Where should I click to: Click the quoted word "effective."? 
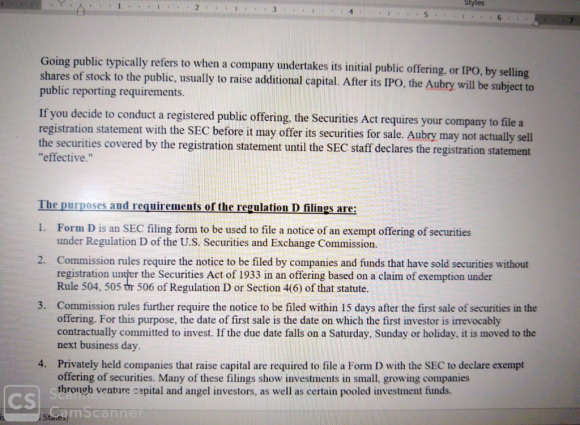[x=65, y=158]
